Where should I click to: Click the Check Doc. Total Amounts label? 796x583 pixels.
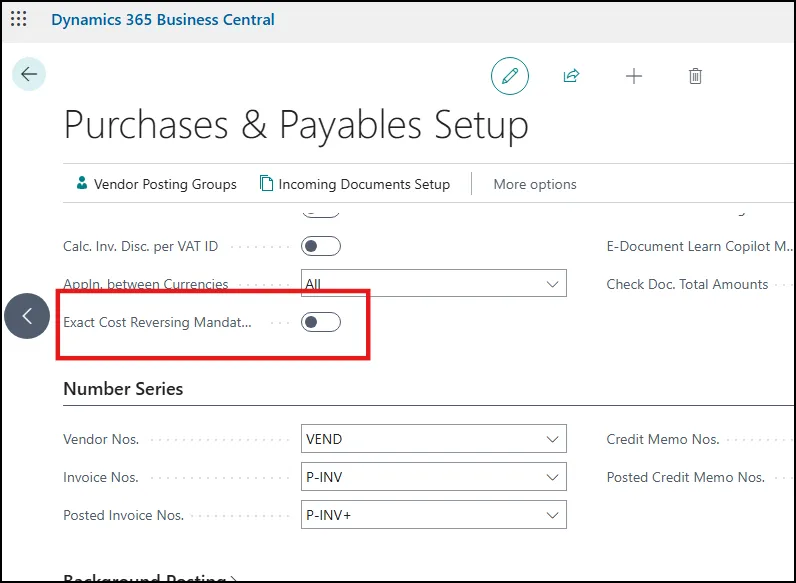click(x=687, y=284)
